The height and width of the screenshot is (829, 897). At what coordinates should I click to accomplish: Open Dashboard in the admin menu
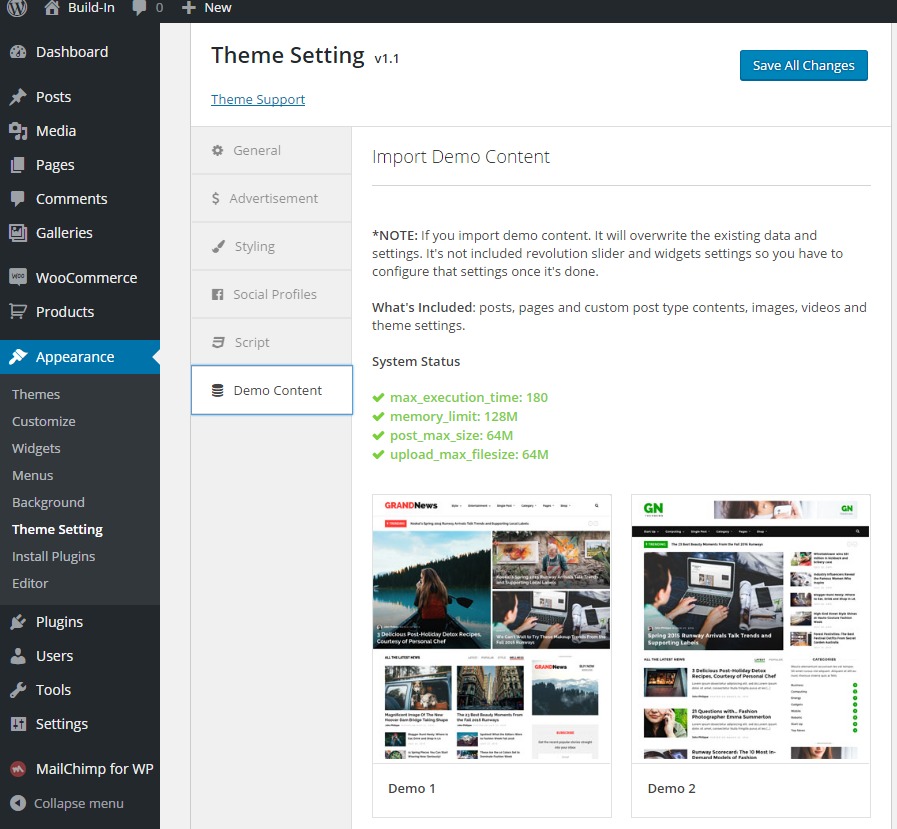tap(80, 52)
